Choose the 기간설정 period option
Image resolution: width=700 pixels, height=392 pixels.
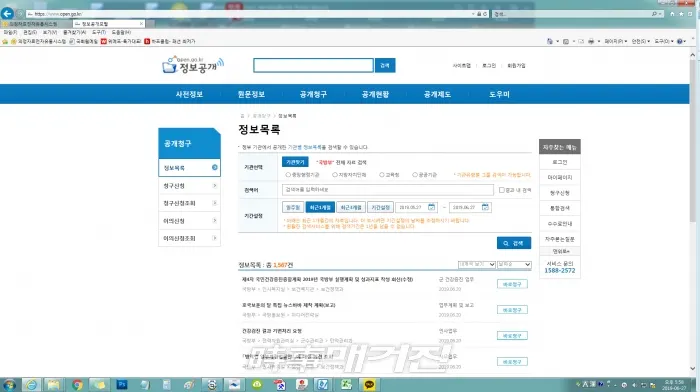tap(380, 207)
